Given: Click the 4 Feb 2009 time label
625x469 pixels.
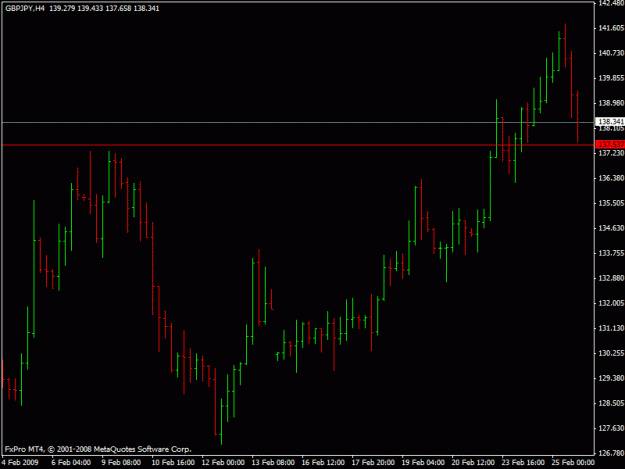Looking at the screenshot, I should (20, 463).
